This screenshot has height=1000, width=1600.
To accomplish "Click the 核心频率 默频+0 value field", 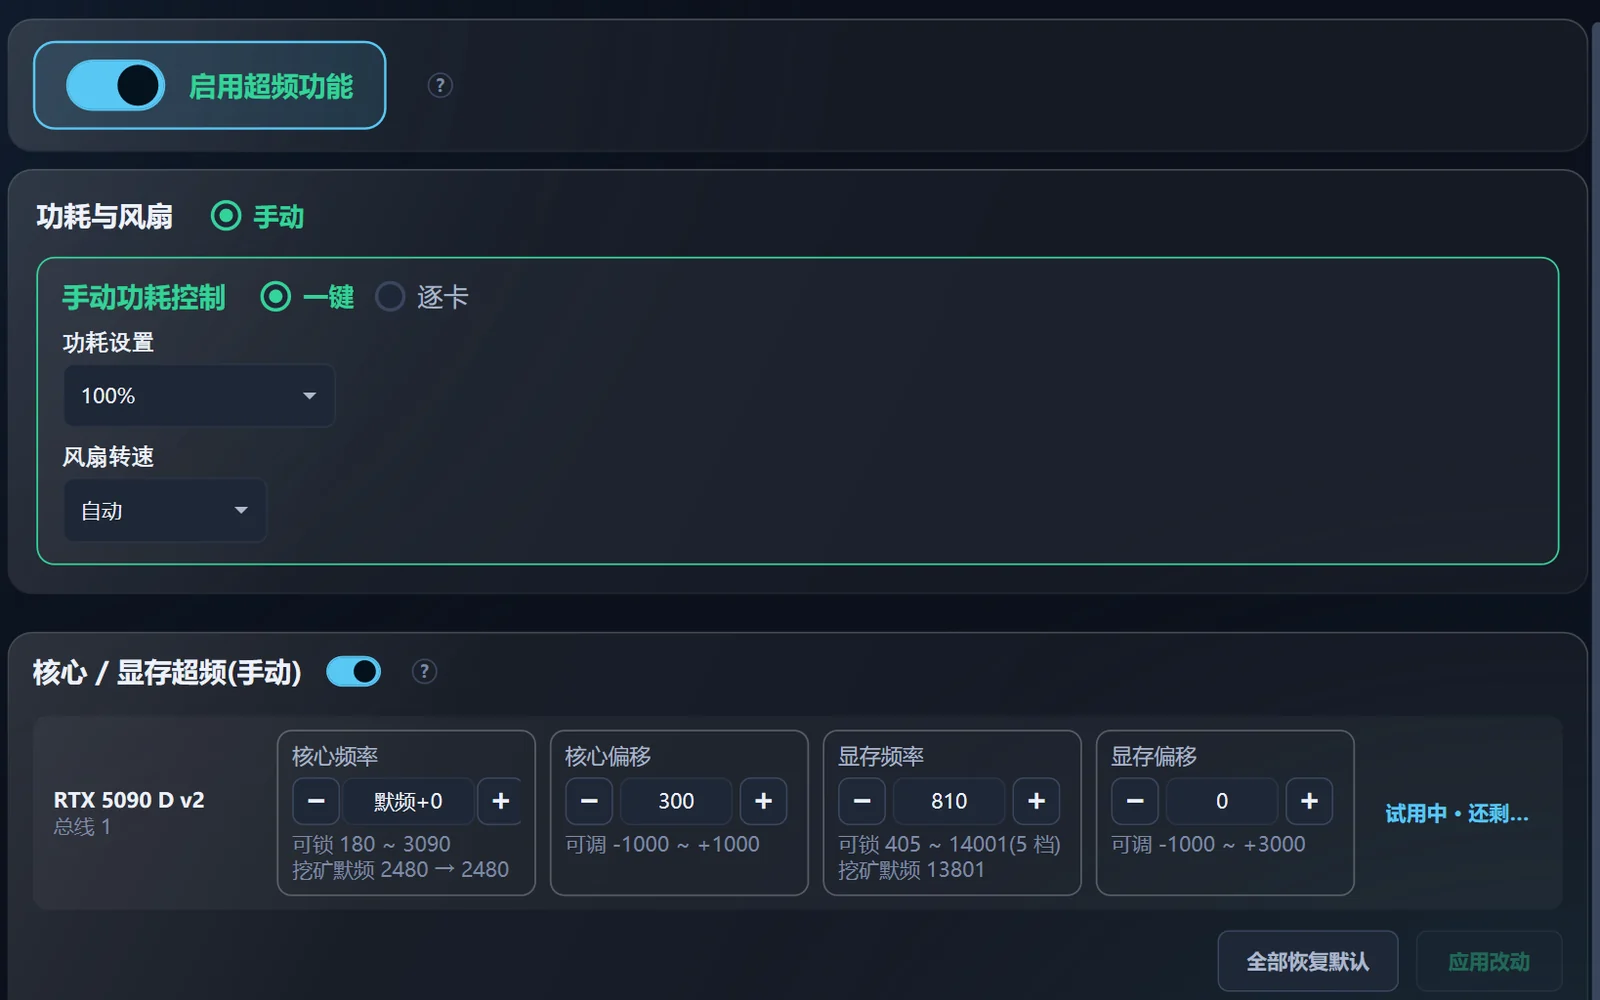I will coord(408,801).
